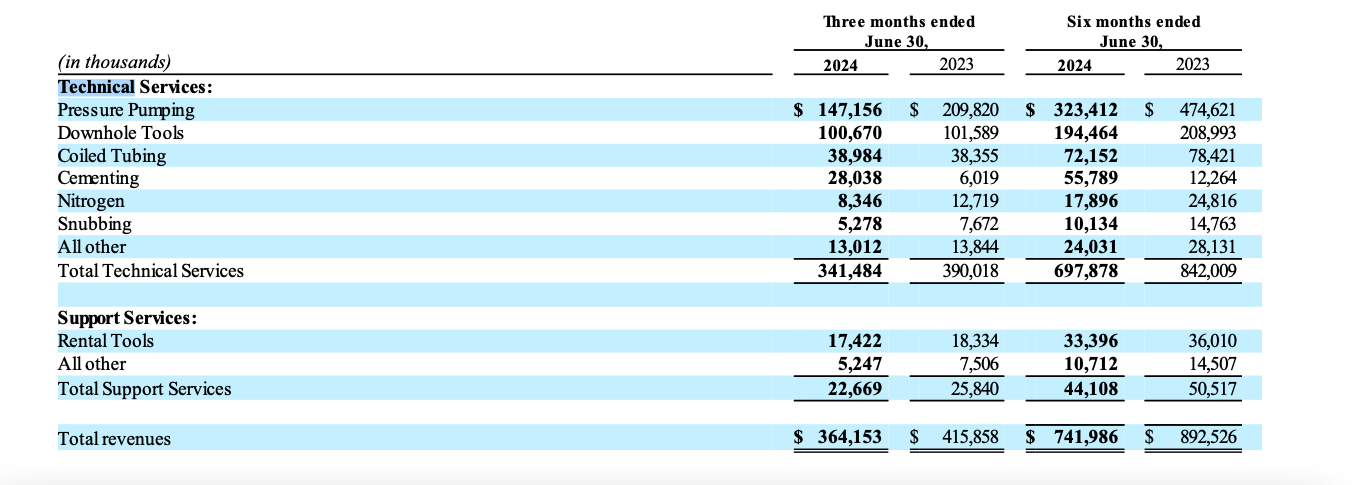This screenshot has height=485, width=1362.
Task: Select Total Technical Services value 842,009
Action: coord(1208,271)
